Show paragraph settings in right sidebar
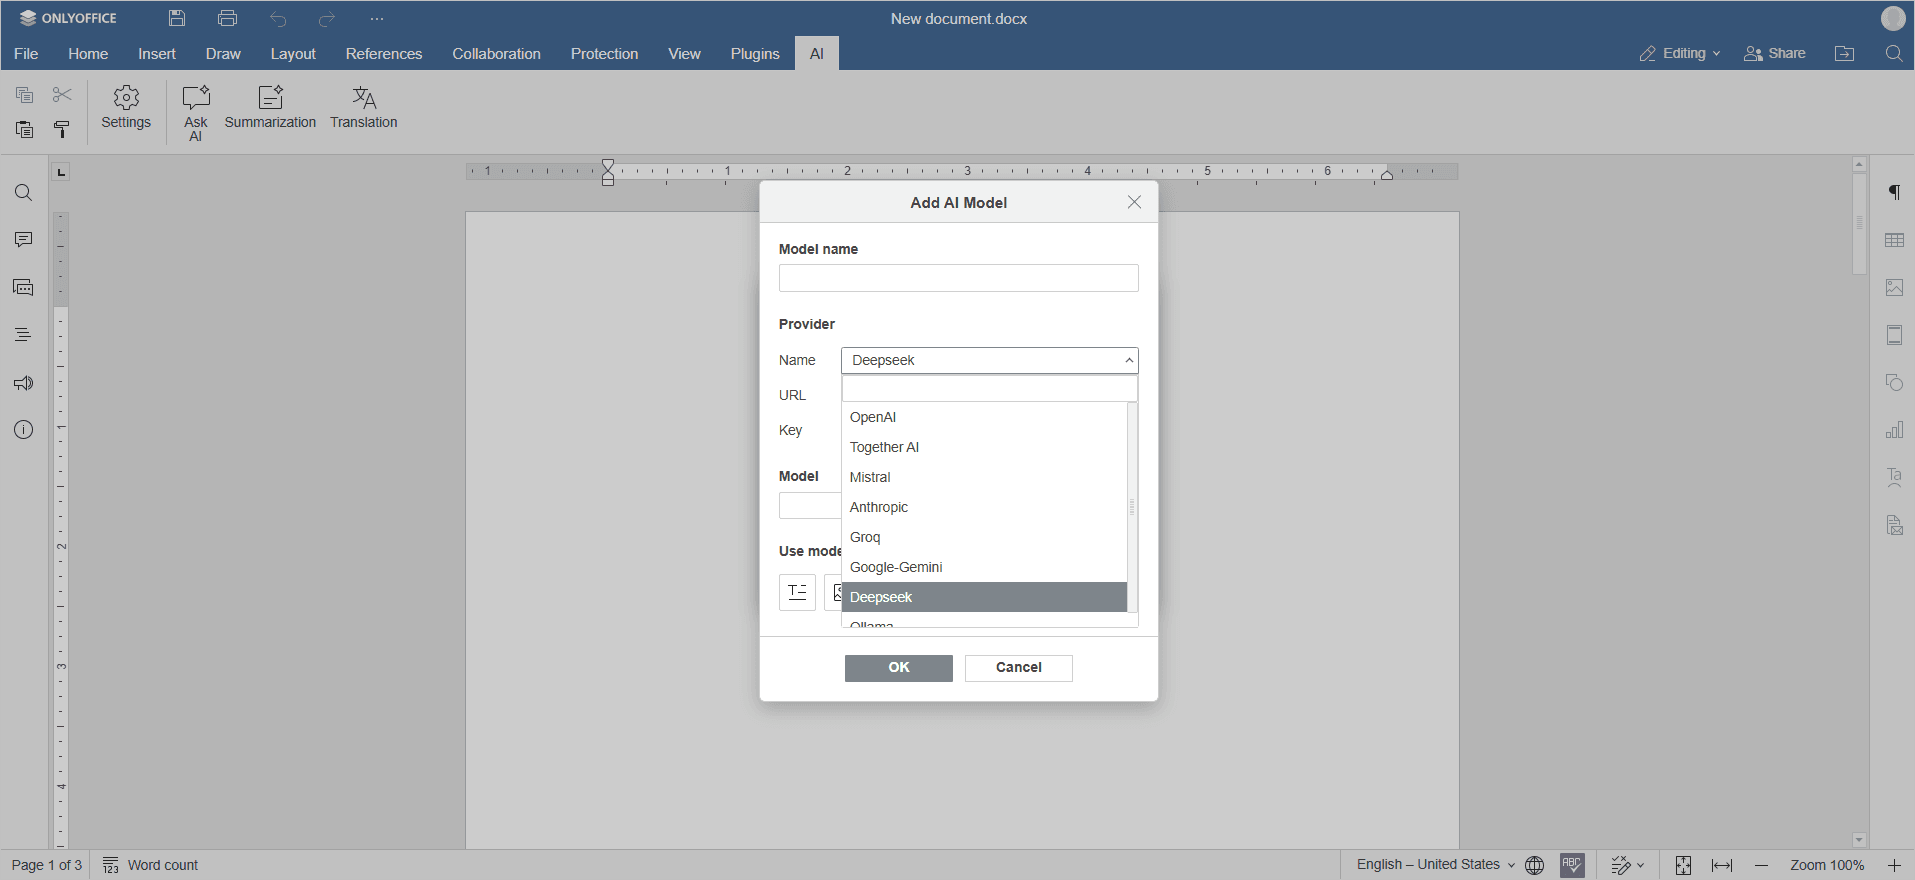Screen dimensions: 1915x880 pos(1894,193)
